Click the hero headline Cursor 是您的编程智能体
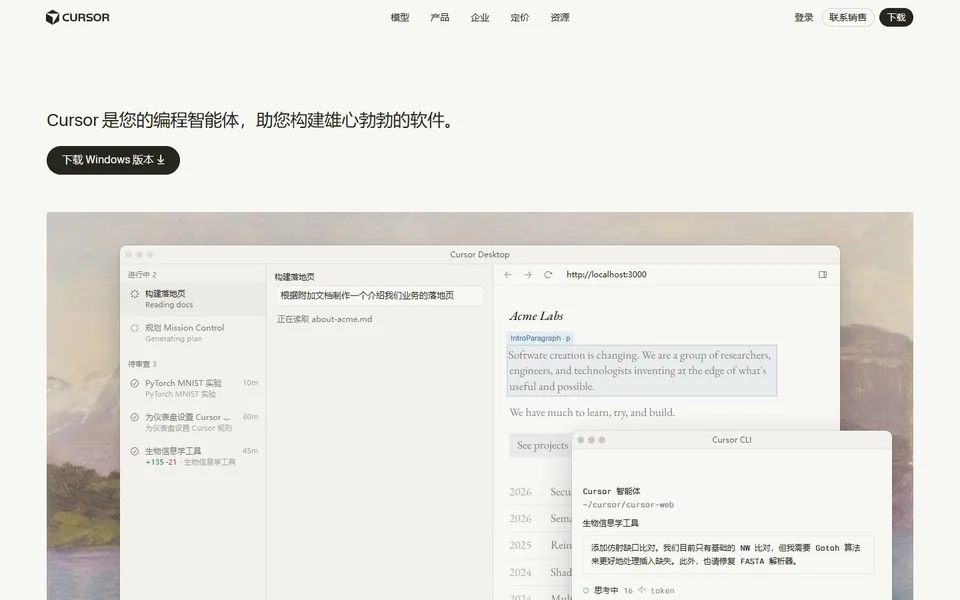Viewport: 960px width, 600px height. pyautogui.click(x=252, y=120)
